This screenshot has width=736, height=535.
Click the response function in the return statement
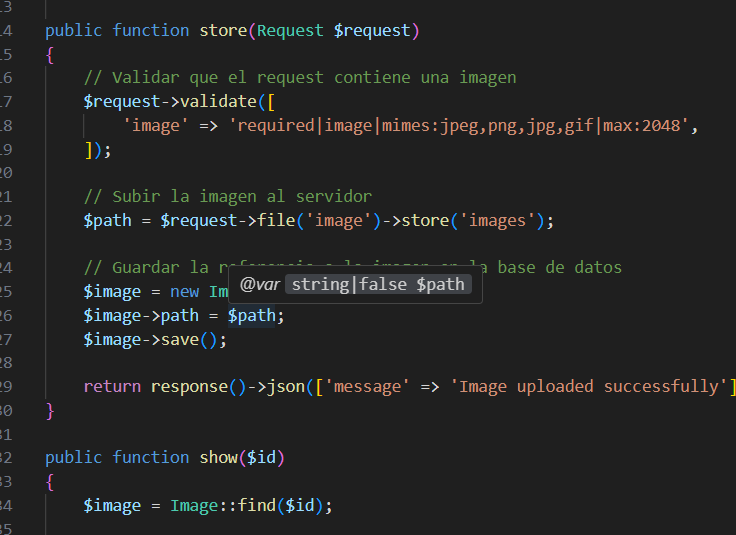[x=189, y=386]
